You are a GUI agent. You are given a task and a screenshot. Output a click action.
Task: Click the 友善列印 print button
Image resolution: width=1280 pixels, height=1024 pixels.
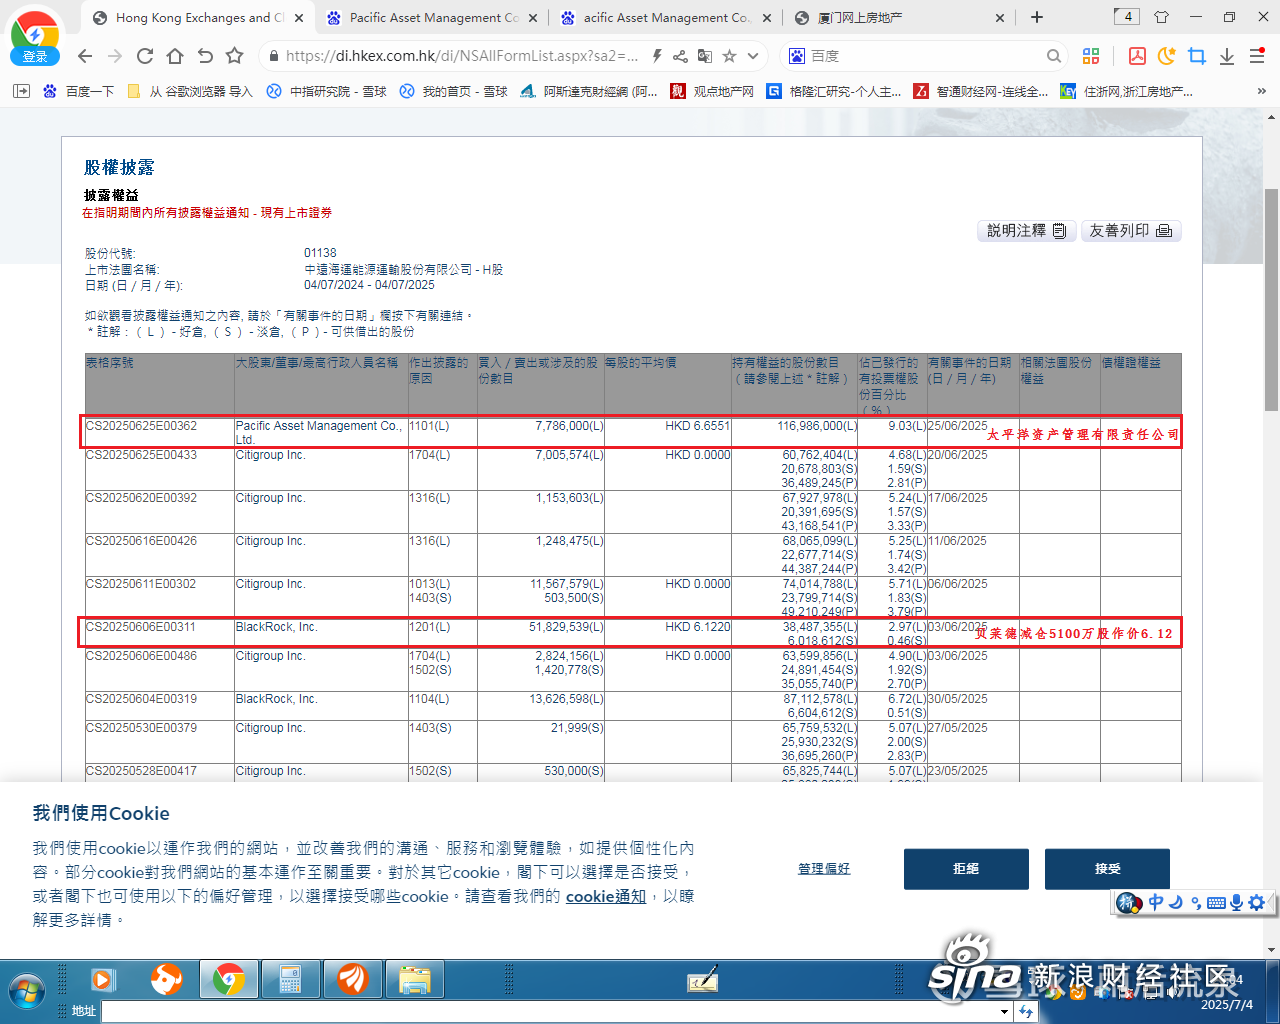click(x=1131, y=231)
